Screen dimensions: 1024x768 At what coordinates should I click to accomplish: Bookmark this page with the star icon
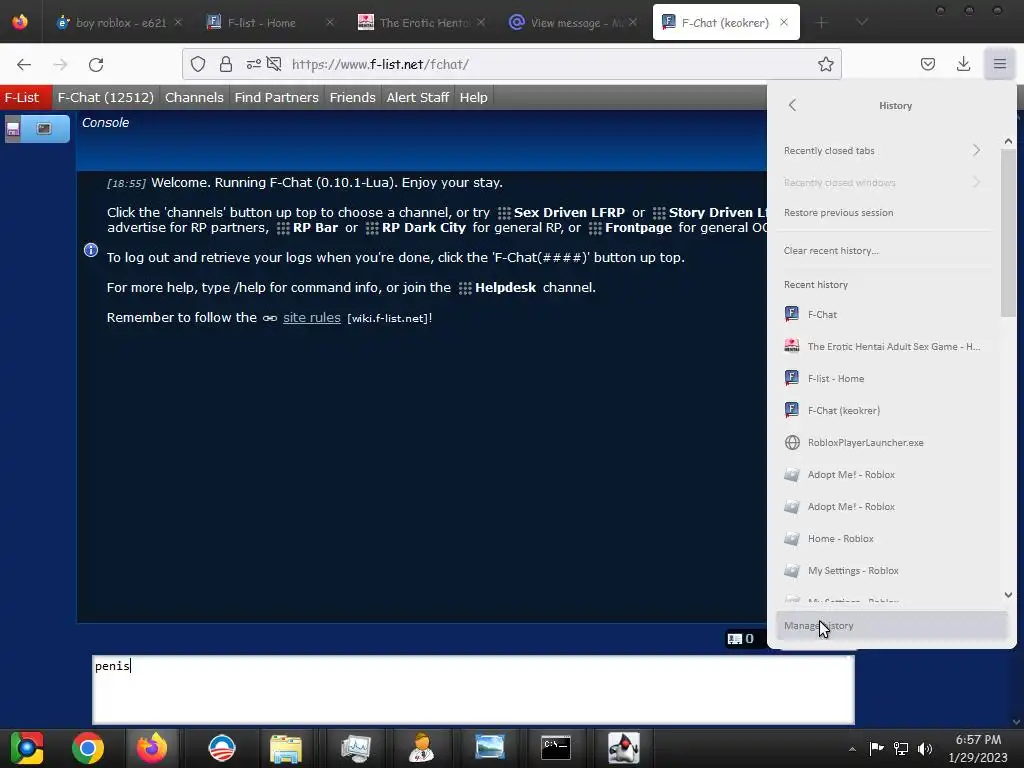click(x=825, y=64)
